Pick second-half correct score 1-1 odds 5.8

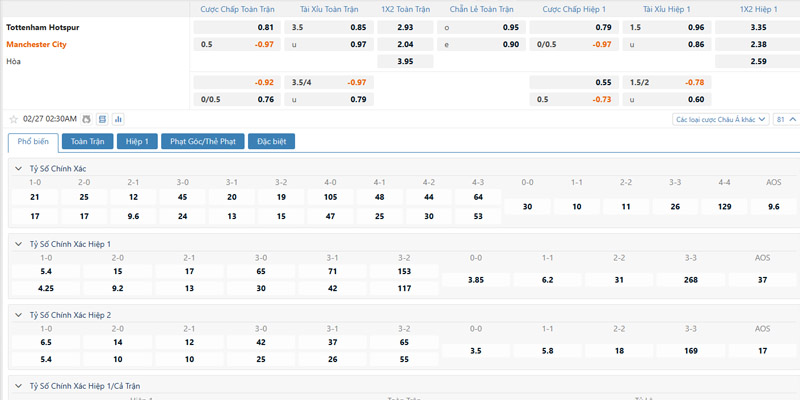click(547, 351)
